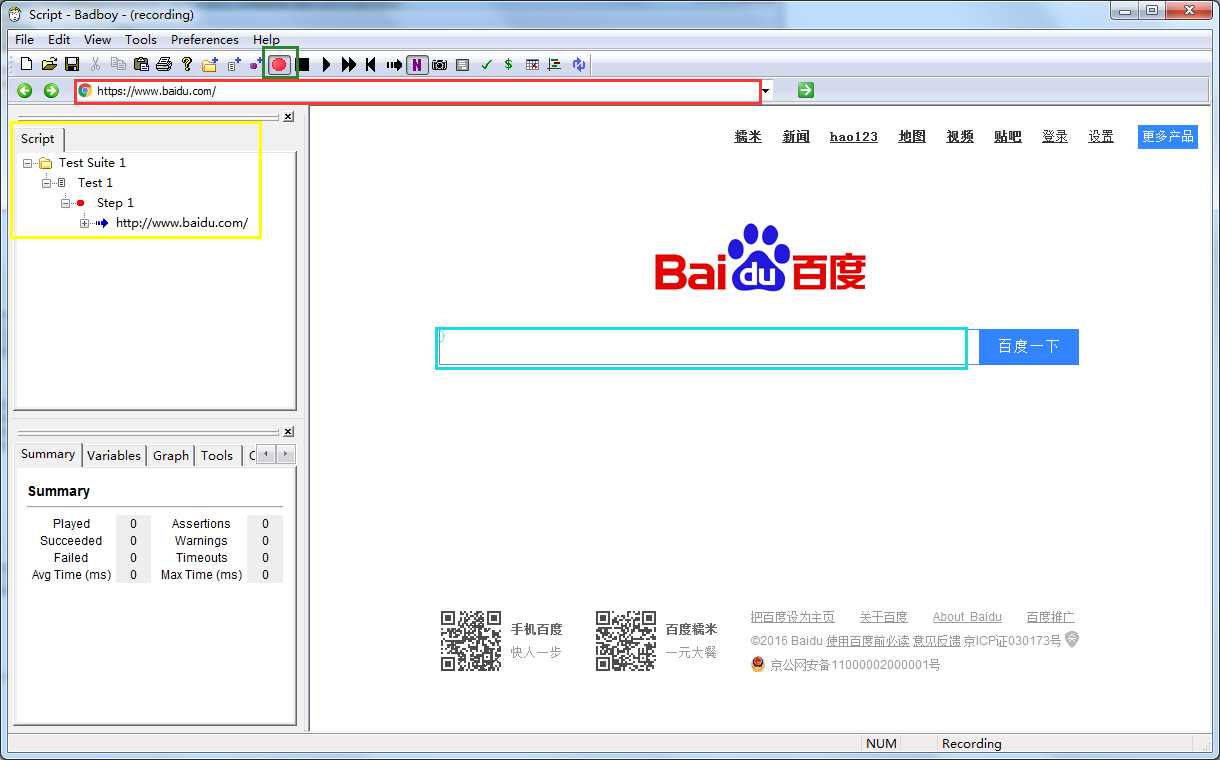The width and height of the screenshot is (1220, 760).
Task: Open the View menu
Action: pos(97,39)
